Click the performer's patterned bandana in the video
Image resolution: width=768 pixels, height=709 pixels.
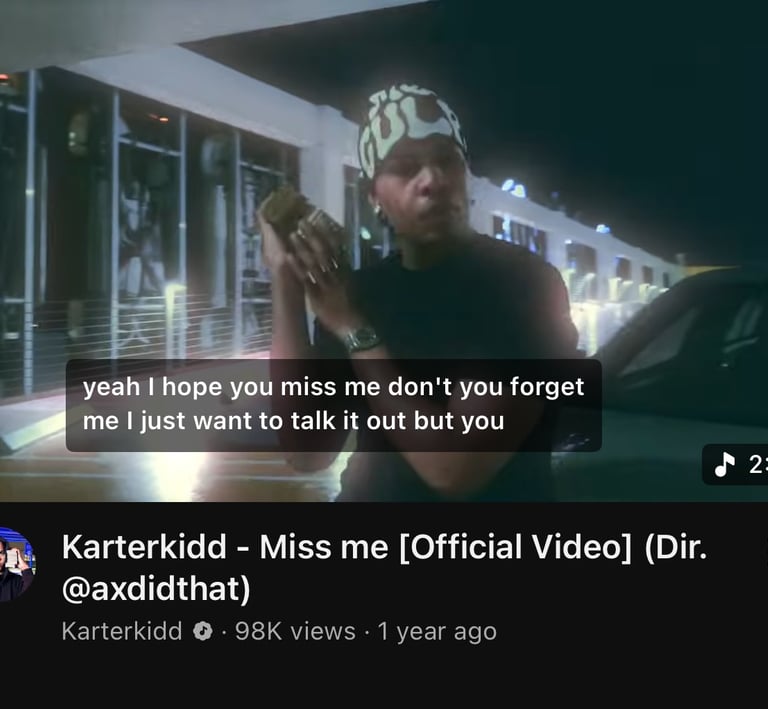click(411, 128)
